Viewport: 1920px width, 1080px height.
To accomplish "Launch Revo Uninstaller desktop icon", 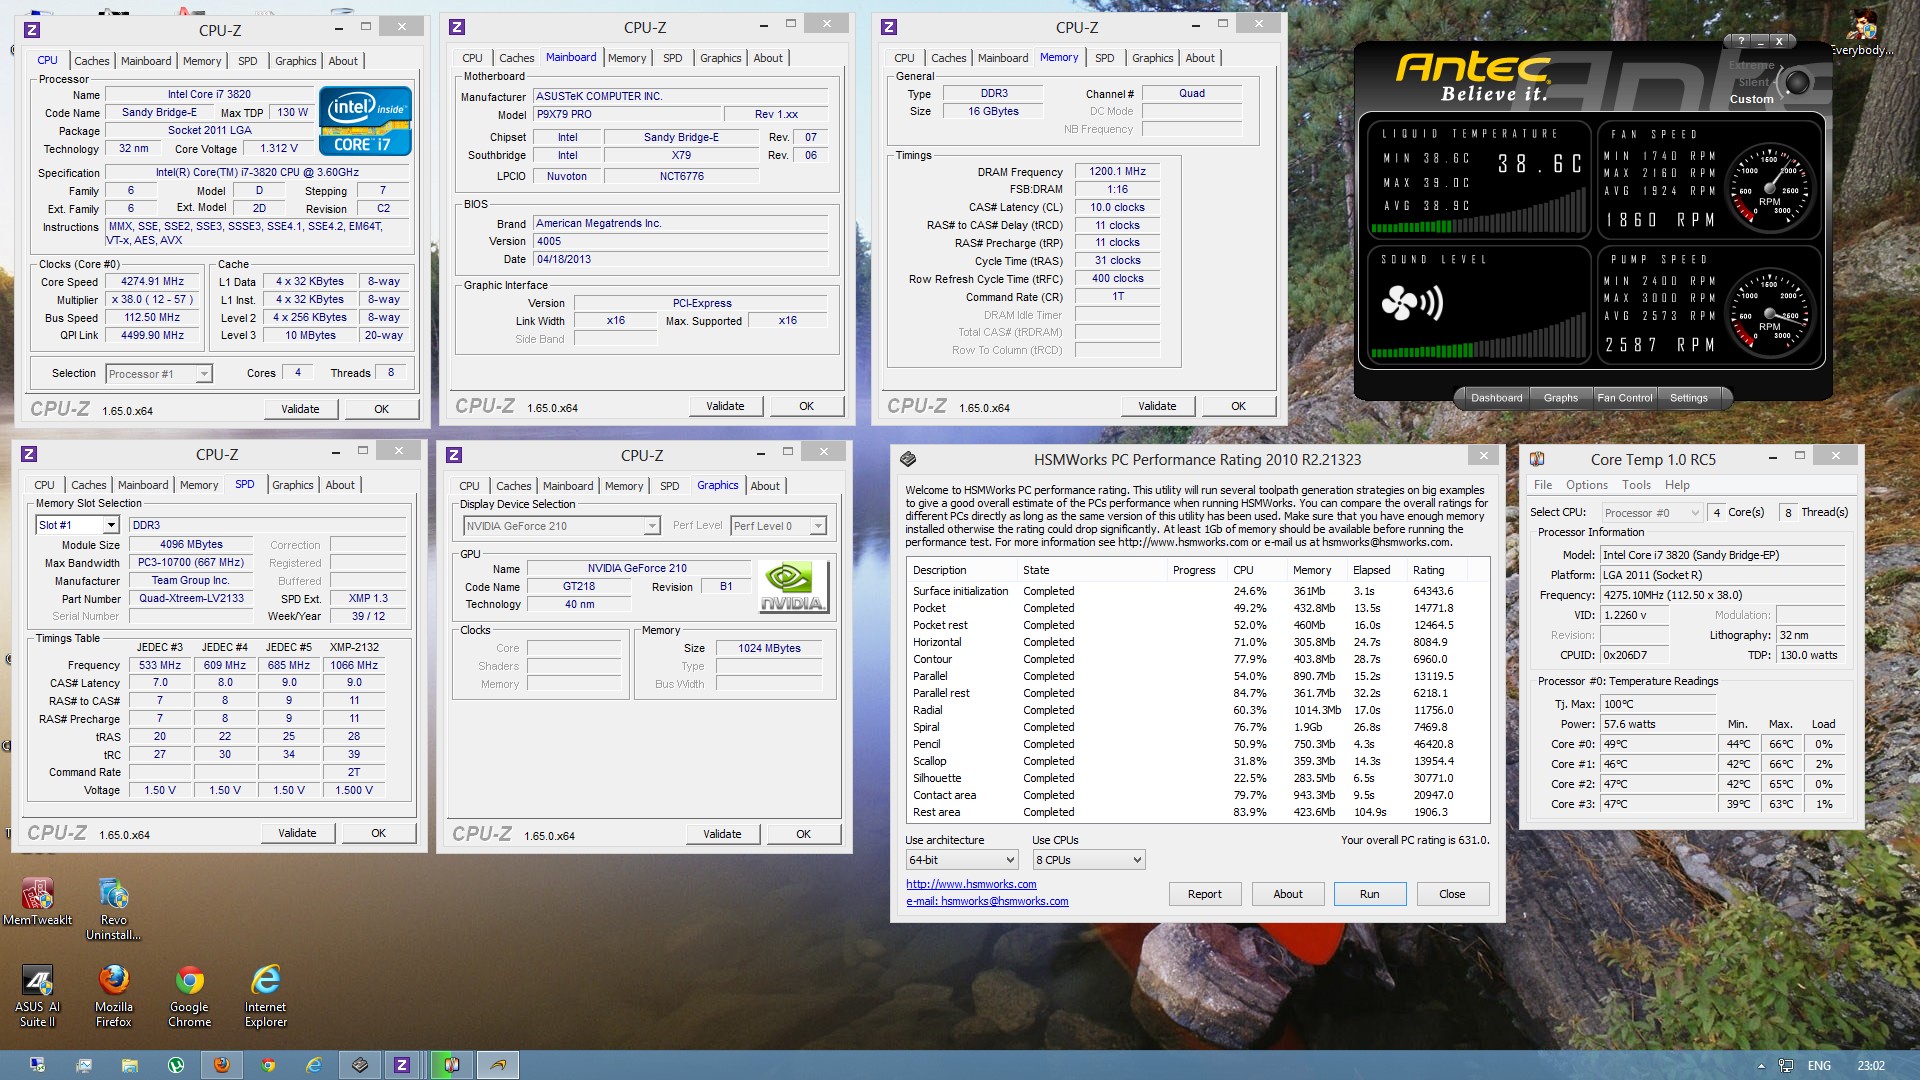I will click(113, 894).
